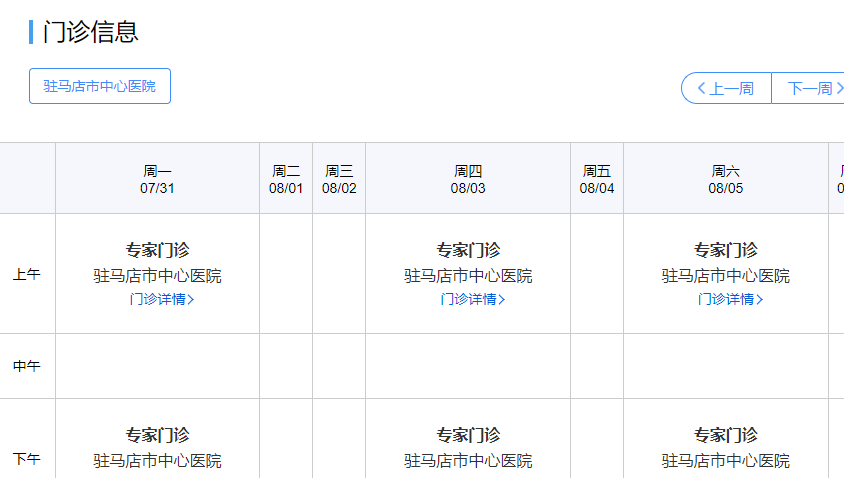
Task: Click 专家门诊 in Saturday morning slot
Action: [726, 250]
